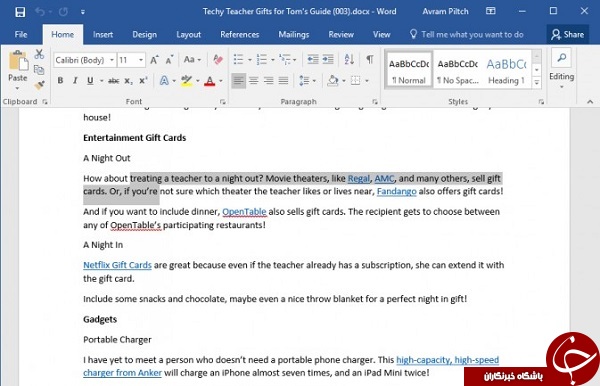Switch to the References tab
Screen dimensions: 600x386
[240, 34]
